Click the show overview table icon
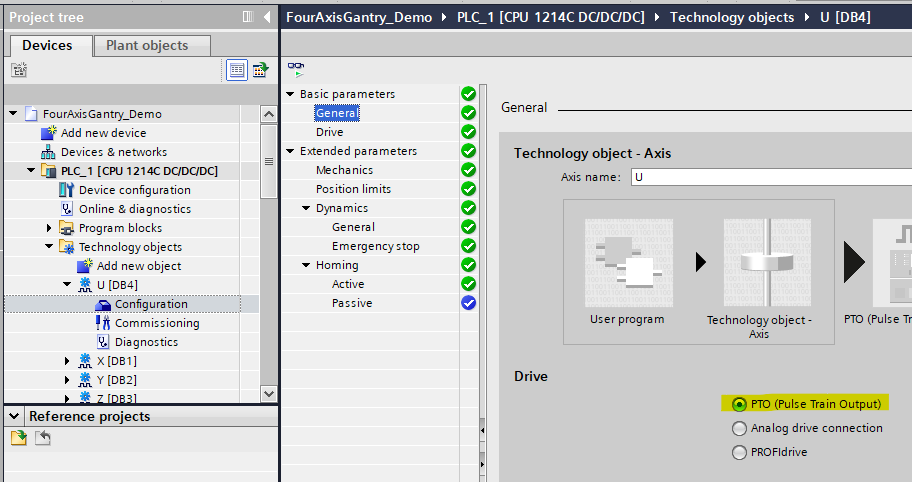Viewport: 912px width, 482px height. click(x=237, y=70)
